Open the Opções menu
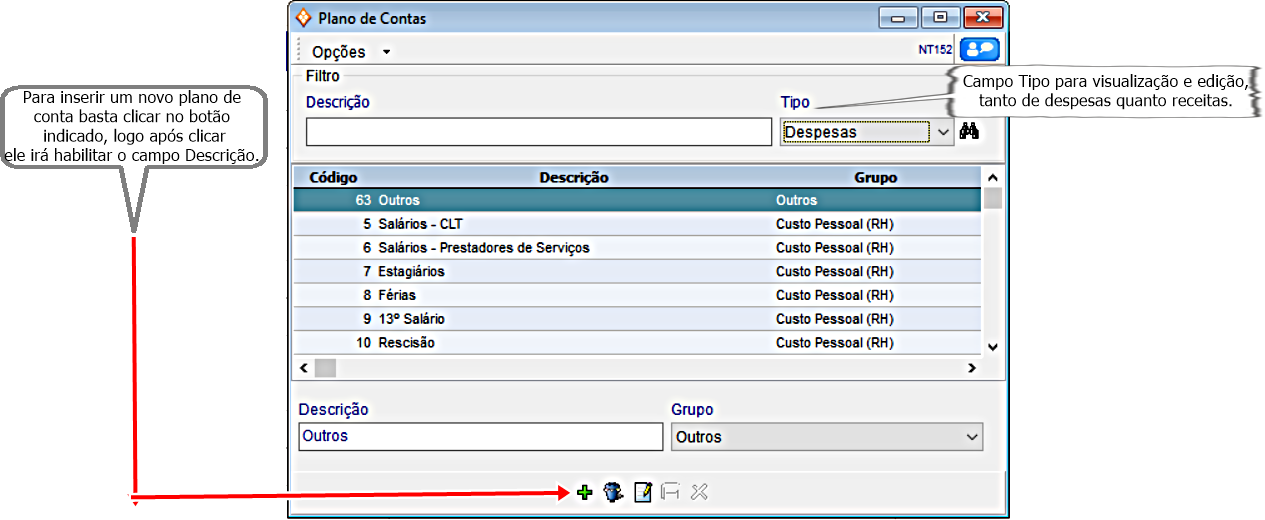Screen dimensions: 1265x520 (338, 52)
